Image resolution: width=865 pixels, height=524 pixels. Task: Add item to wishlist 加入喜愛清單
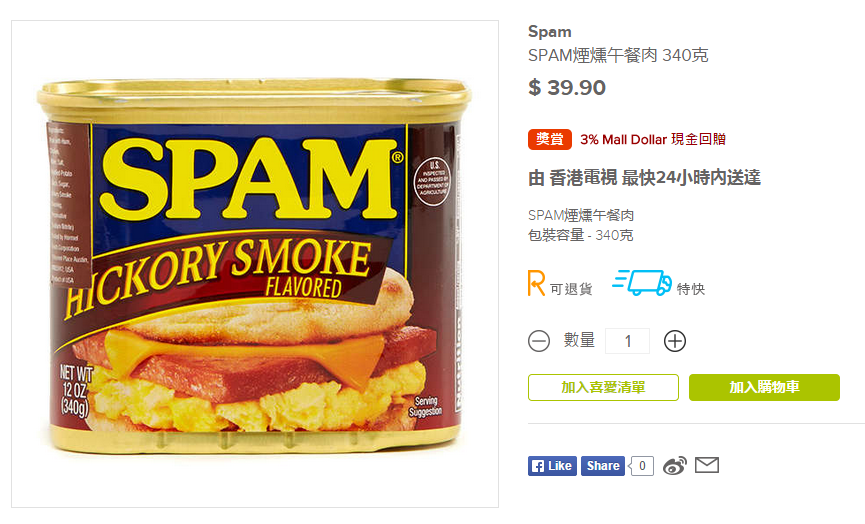(603, 387)
